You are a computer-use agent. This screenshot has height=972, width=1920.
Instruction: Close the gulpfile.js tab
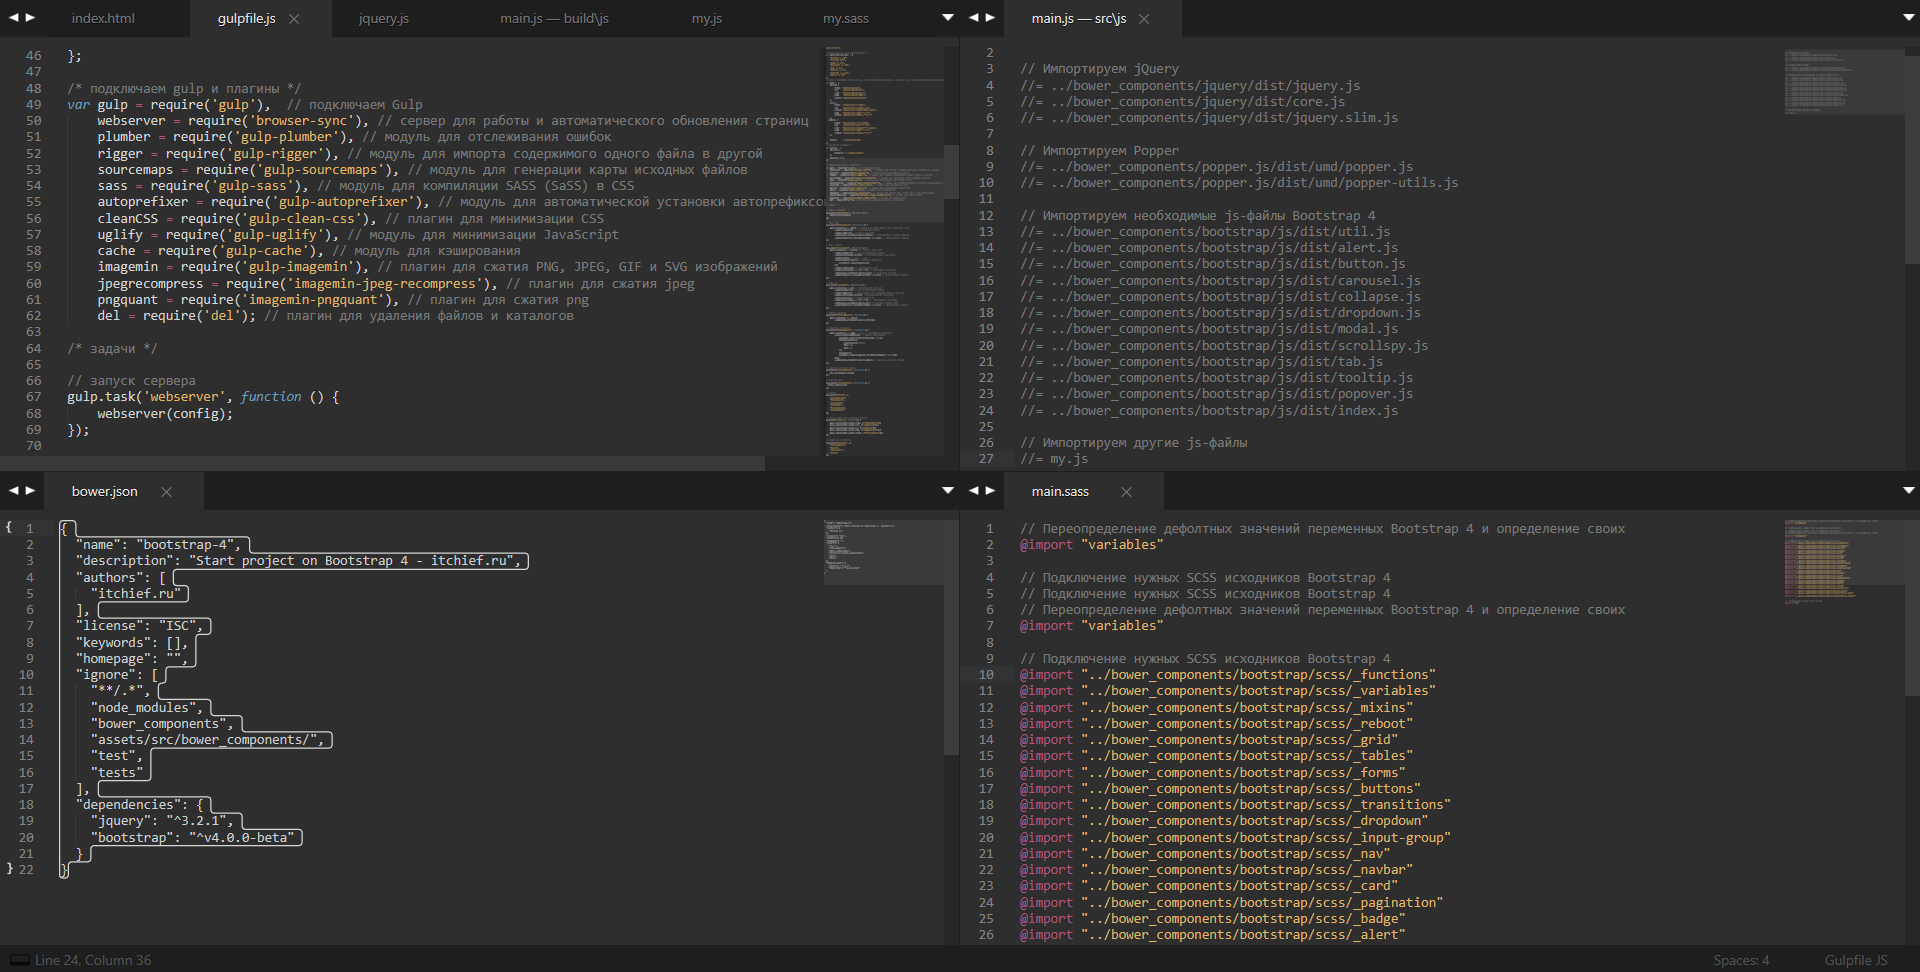294,19
